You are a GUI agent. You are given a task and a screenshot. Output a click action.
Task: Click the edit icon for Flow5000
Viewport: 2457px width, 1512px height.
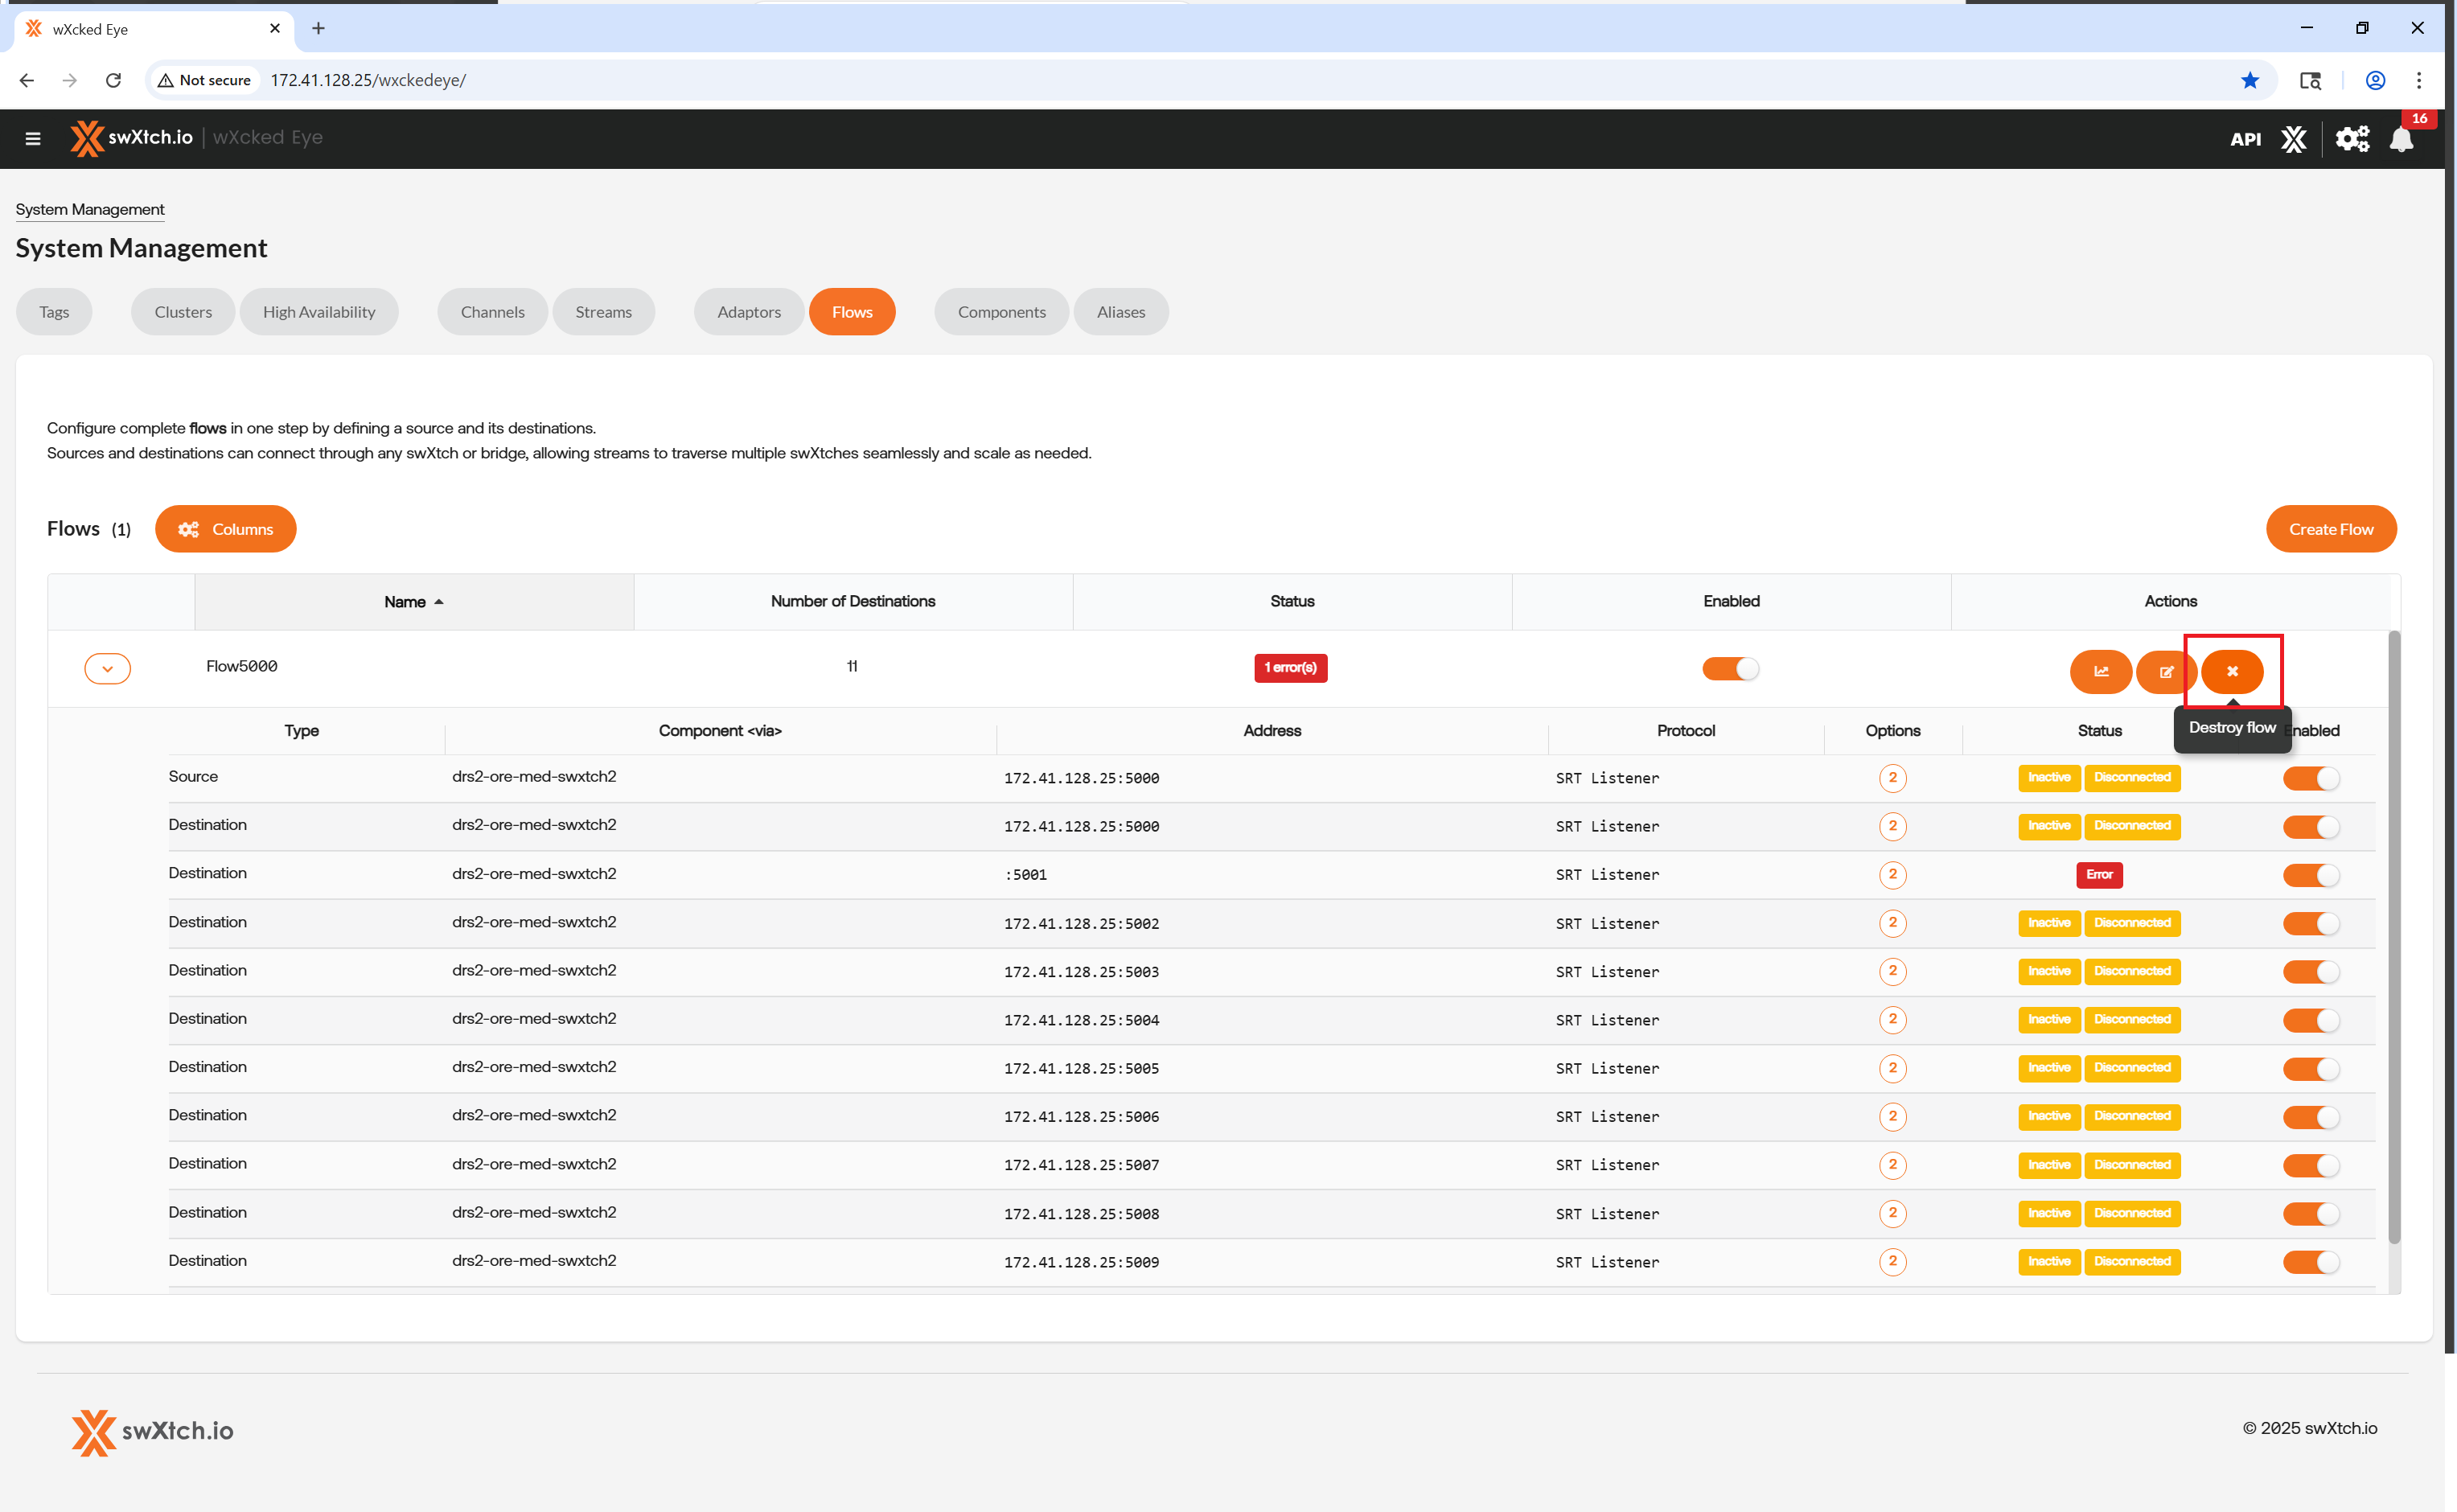pos(2166,671)
